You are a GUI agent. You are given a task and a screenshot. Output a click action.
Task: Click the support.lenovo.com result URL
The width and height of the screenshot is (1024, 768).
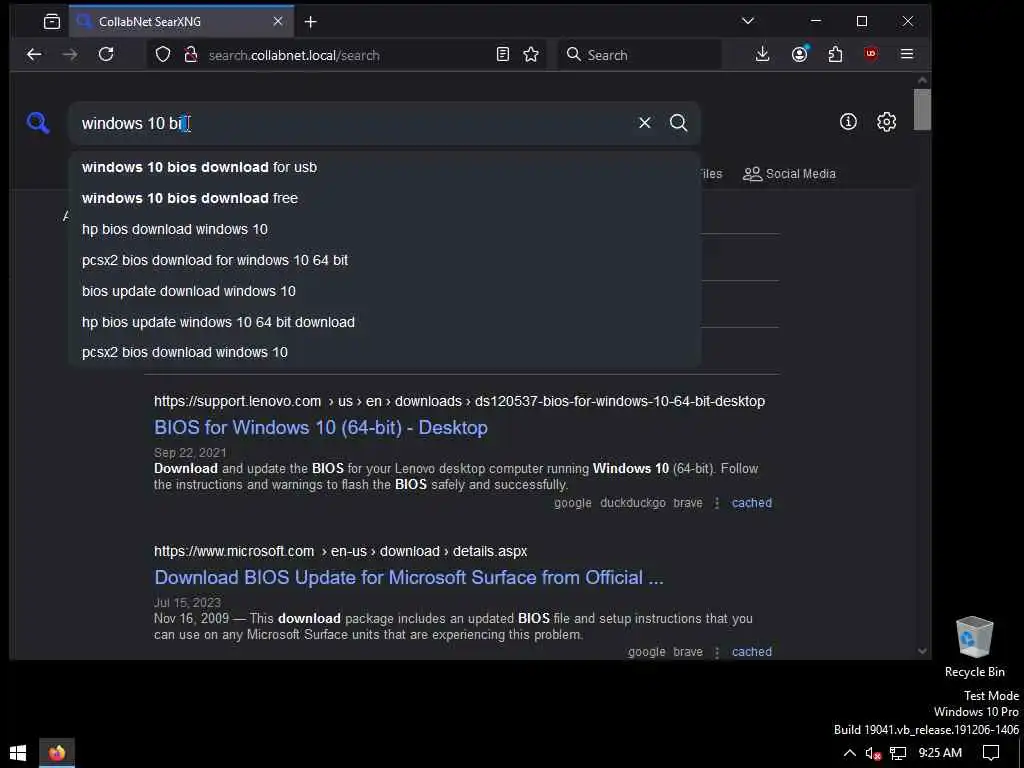click(x=459, y=401)
